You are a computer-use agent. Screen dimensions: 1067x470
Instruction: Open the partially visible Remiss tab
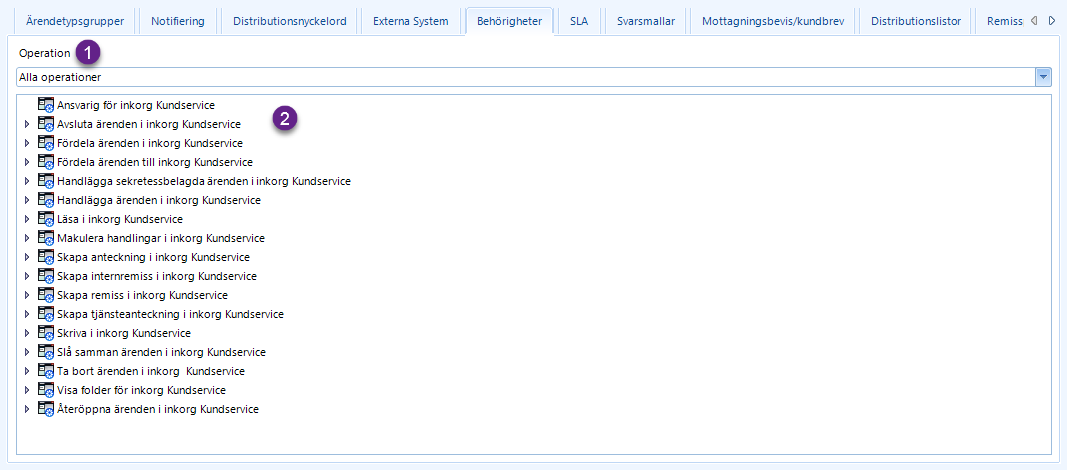1003,21
